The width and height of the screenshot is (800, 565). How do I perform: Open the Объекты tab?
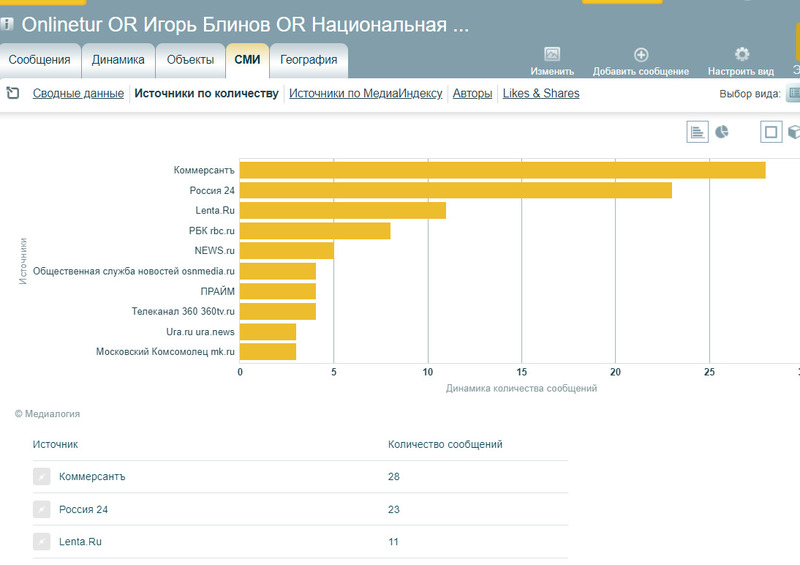190,60
